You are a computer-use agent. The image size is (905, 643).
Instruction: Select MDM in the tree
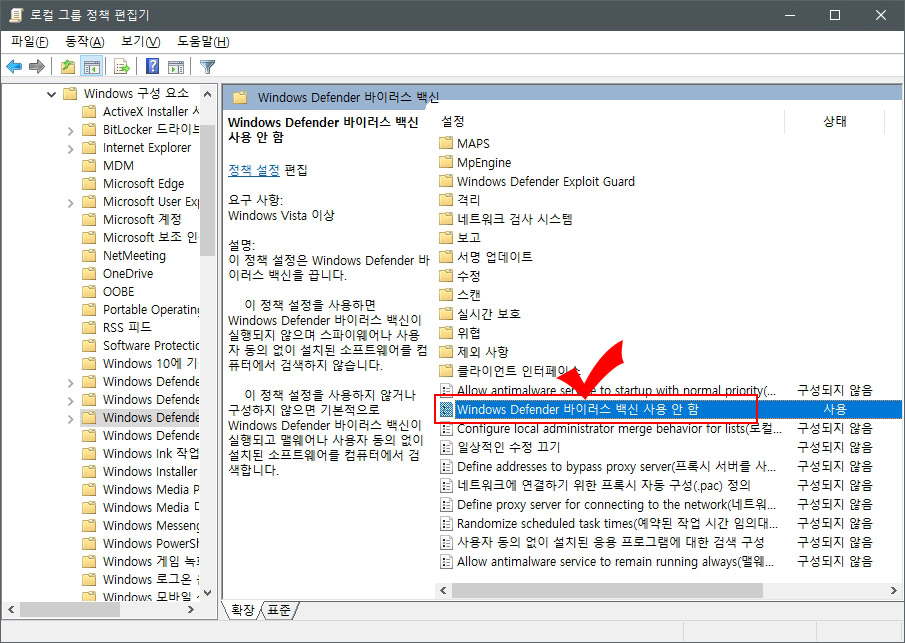[108, 166]
